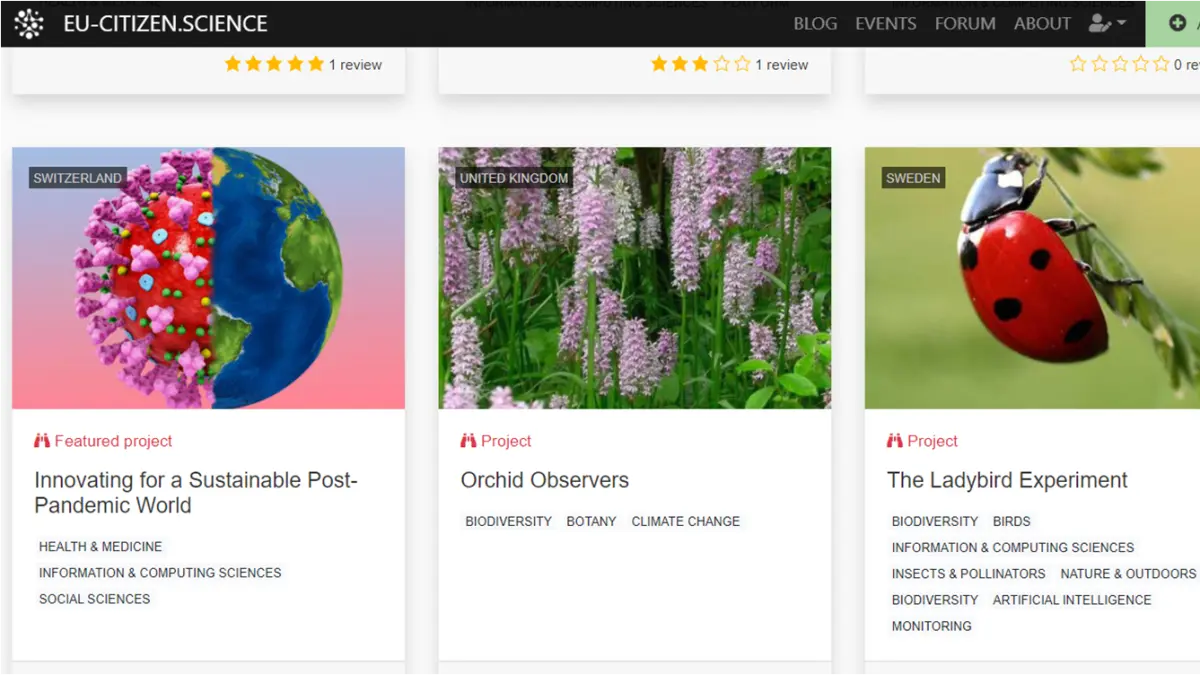This screenshot has height=675, width=1200.
Task: Open the Forum link in navbar
Action: (965, 23)
